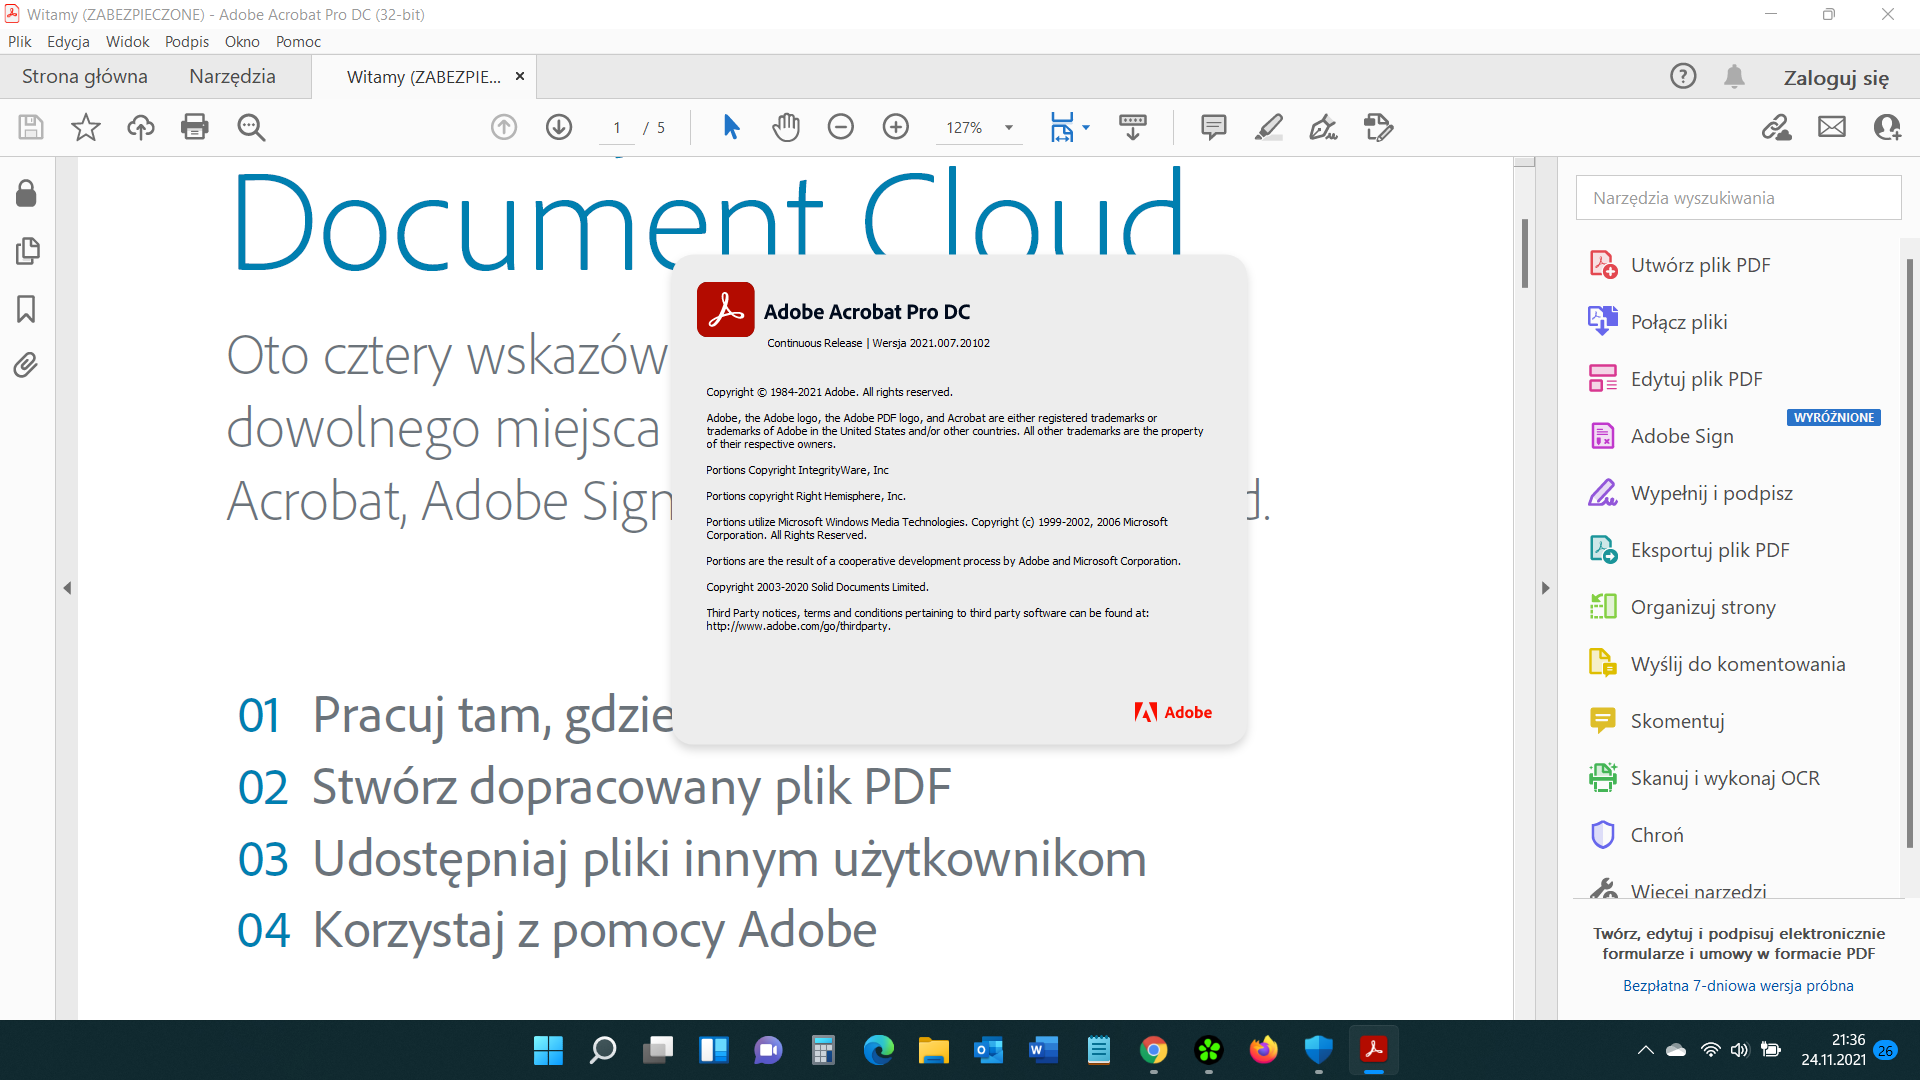This screenshot has height=1080, width=1920.
Task: Open the Plik menu
Action: coord(20,41)
